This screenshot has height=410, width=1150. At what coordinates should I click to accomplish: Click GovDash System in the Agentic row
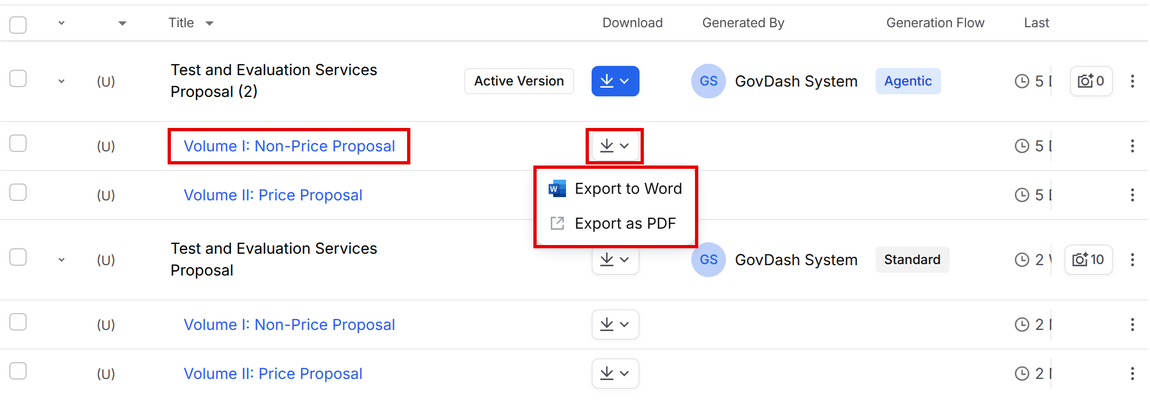click(796, 81)
